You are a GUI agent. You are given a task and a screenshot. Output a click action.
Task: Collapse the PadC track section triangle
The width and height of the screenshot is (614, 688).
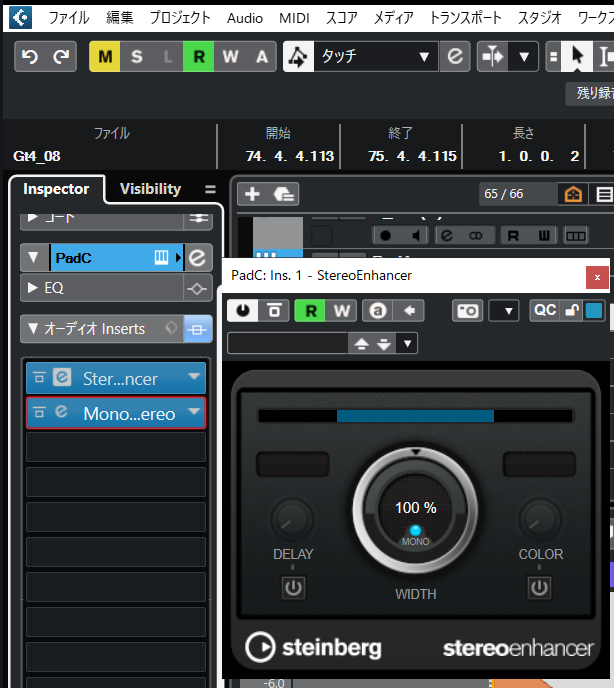pos(33,257)
